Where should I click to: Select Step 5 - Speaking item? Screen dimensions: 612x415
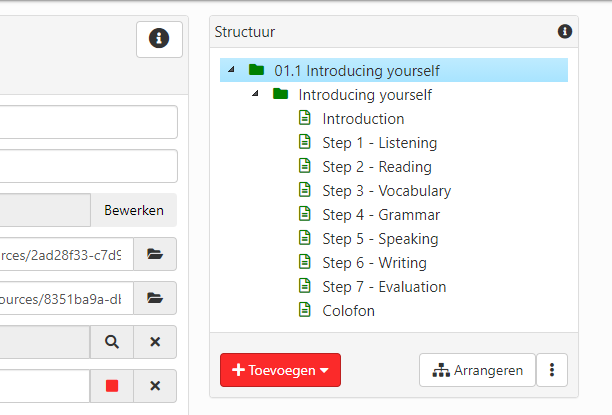tap(380, 239)
